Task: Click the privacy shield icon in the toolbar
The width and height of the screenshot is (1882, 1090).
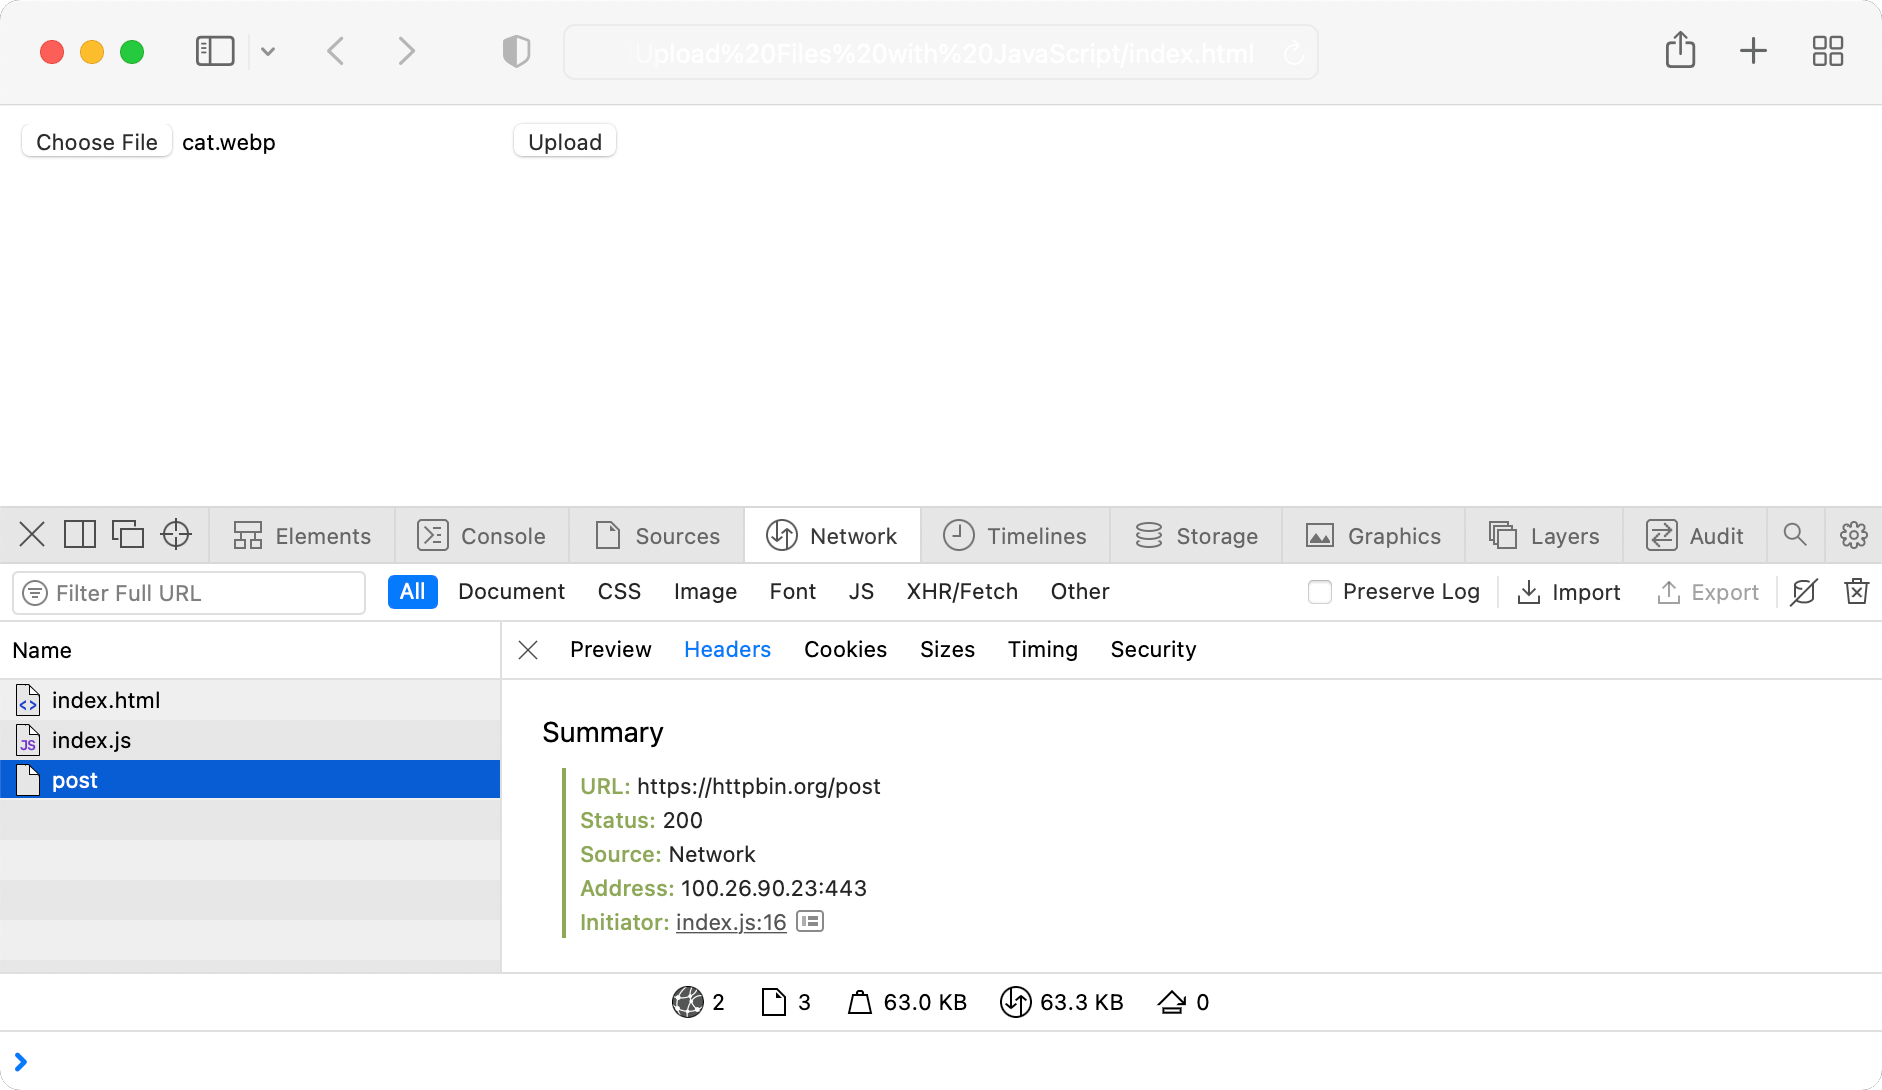Action: click(x=516, y=50)
